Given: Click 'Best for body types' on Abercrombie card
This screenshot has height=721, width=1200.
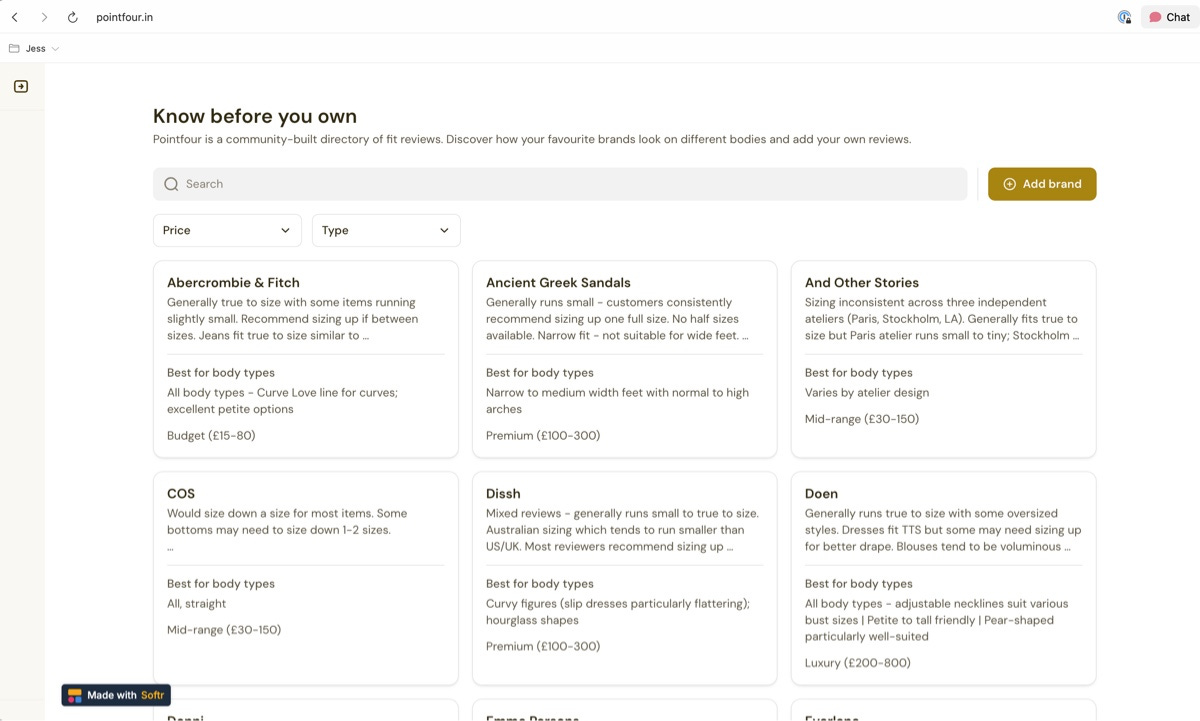Looking at the screenshot, I should 221,373.
